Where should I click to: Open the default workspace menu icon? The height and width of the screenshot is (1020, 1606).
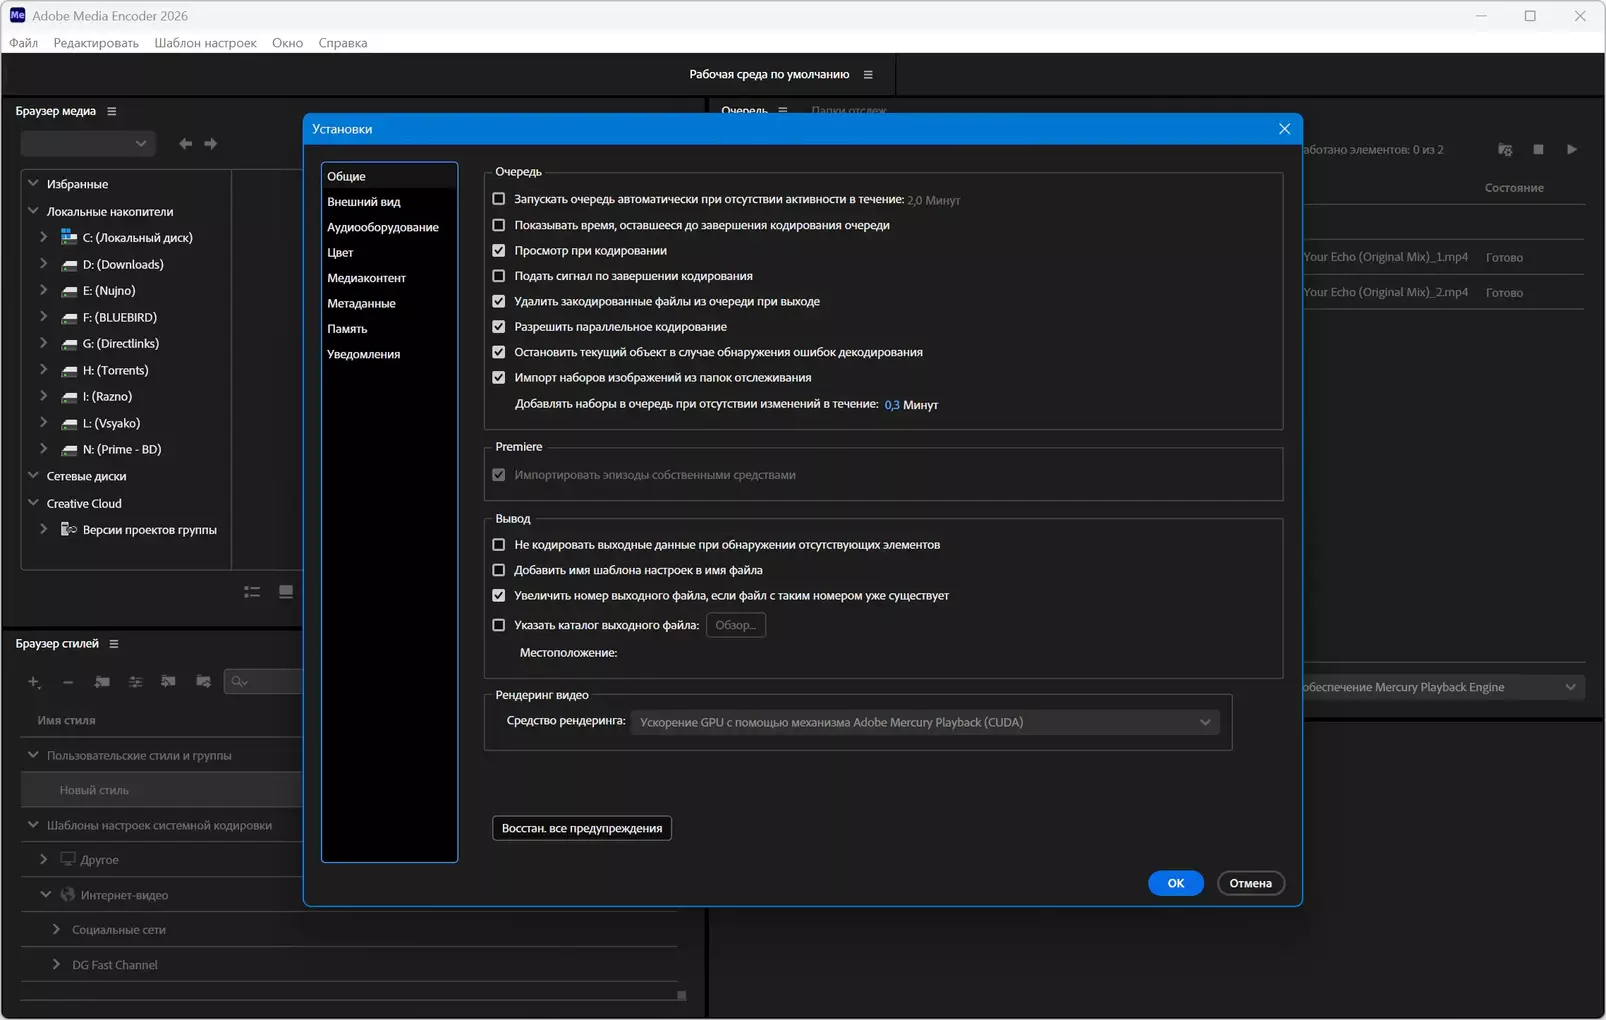868,75
